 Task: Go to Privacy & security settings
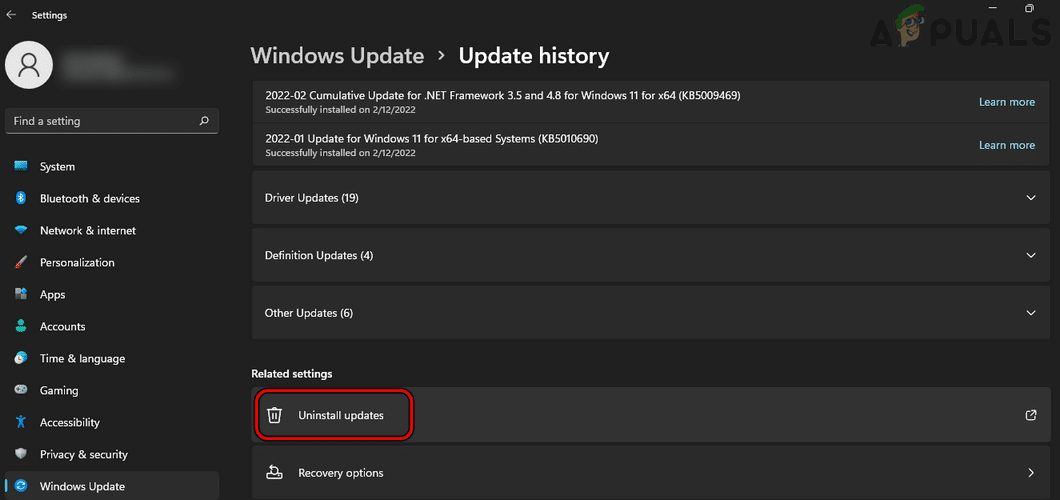coord(83,455)
